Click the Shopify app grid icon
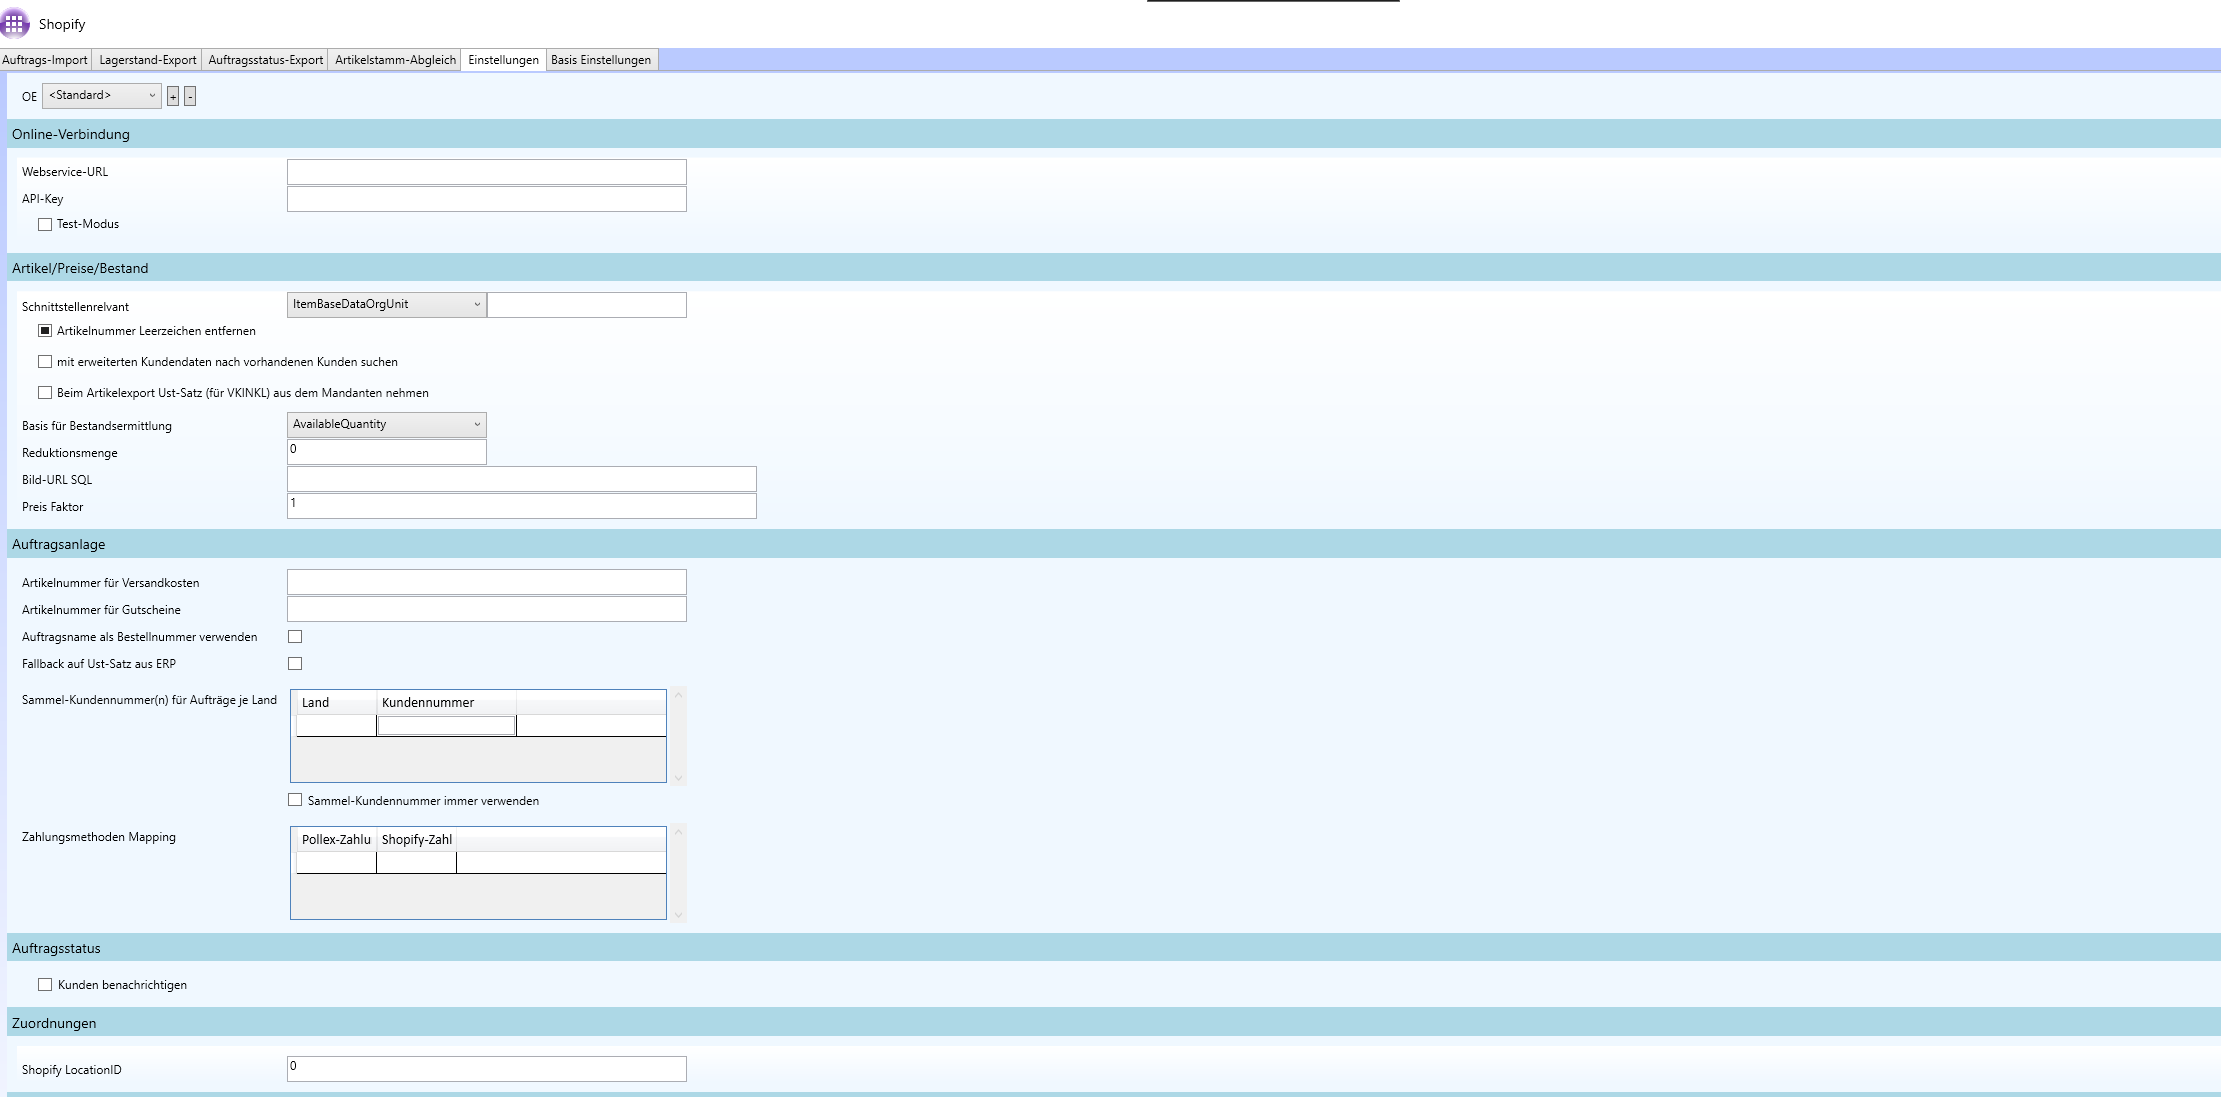 [x=15, y=22]
